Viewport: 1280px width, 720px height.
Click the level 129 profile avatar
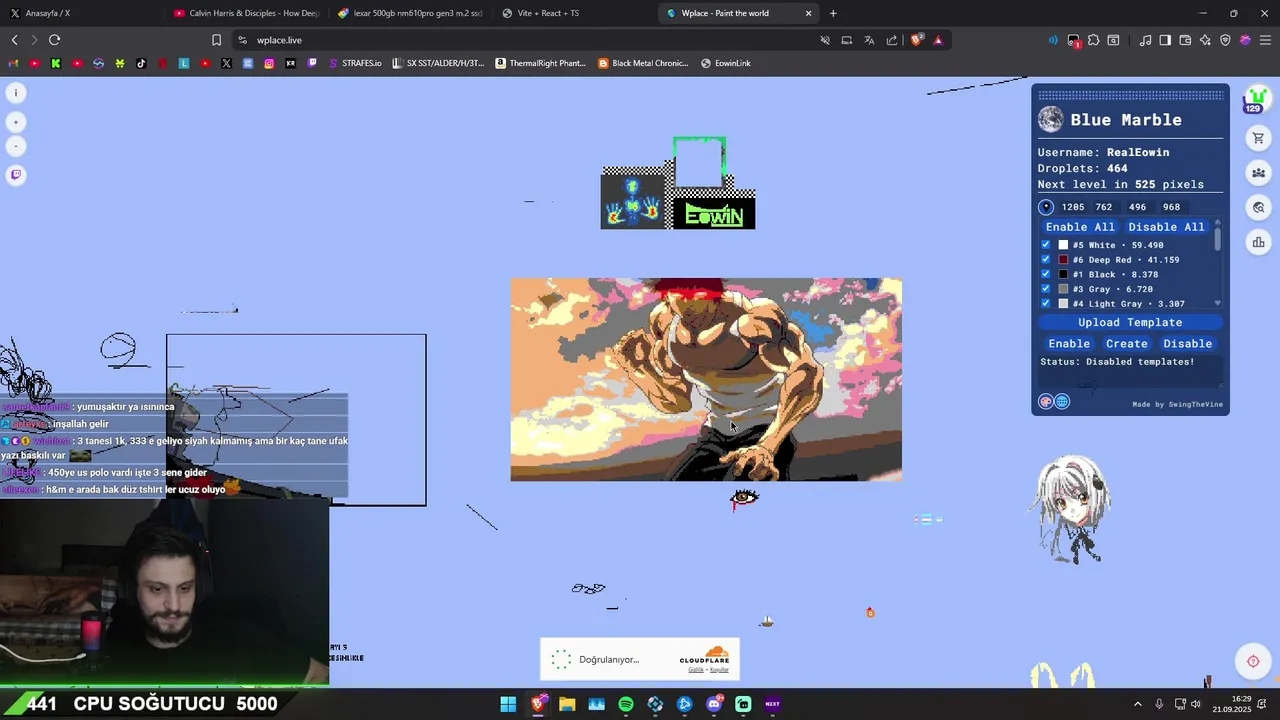(x=1255, y=100)
